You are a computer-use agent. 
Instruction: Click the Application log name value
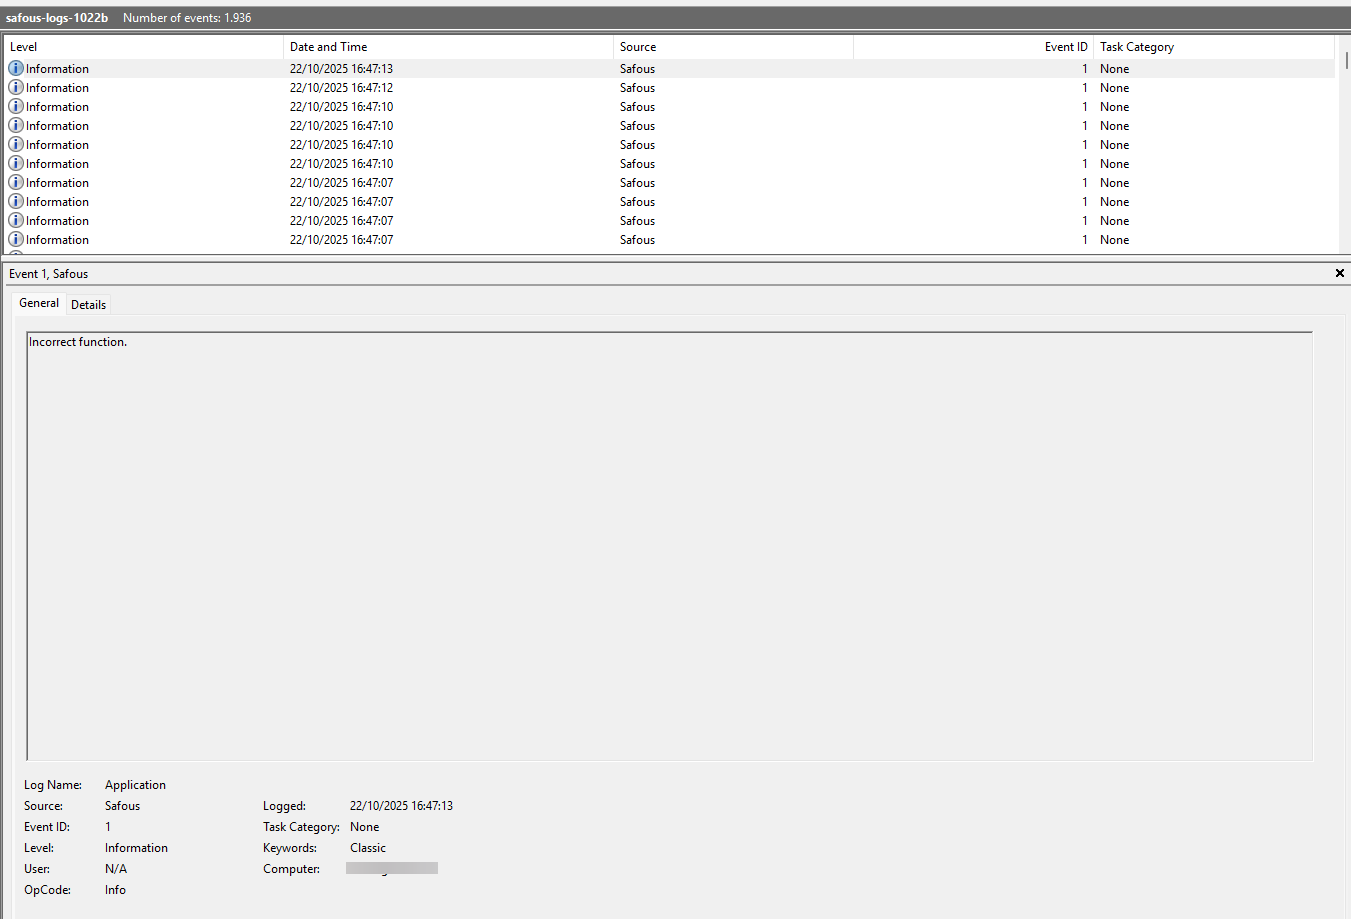(x=135, y=785)
